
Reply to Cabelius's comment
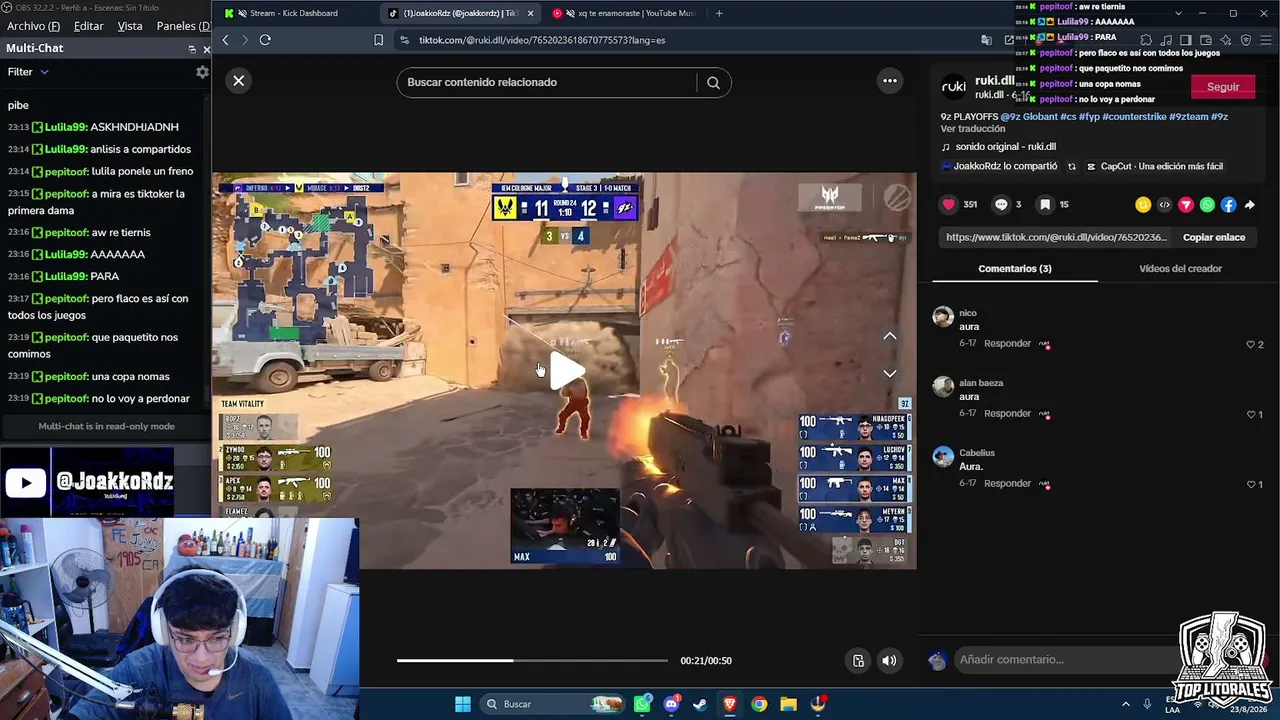[x=1007, y=484]
